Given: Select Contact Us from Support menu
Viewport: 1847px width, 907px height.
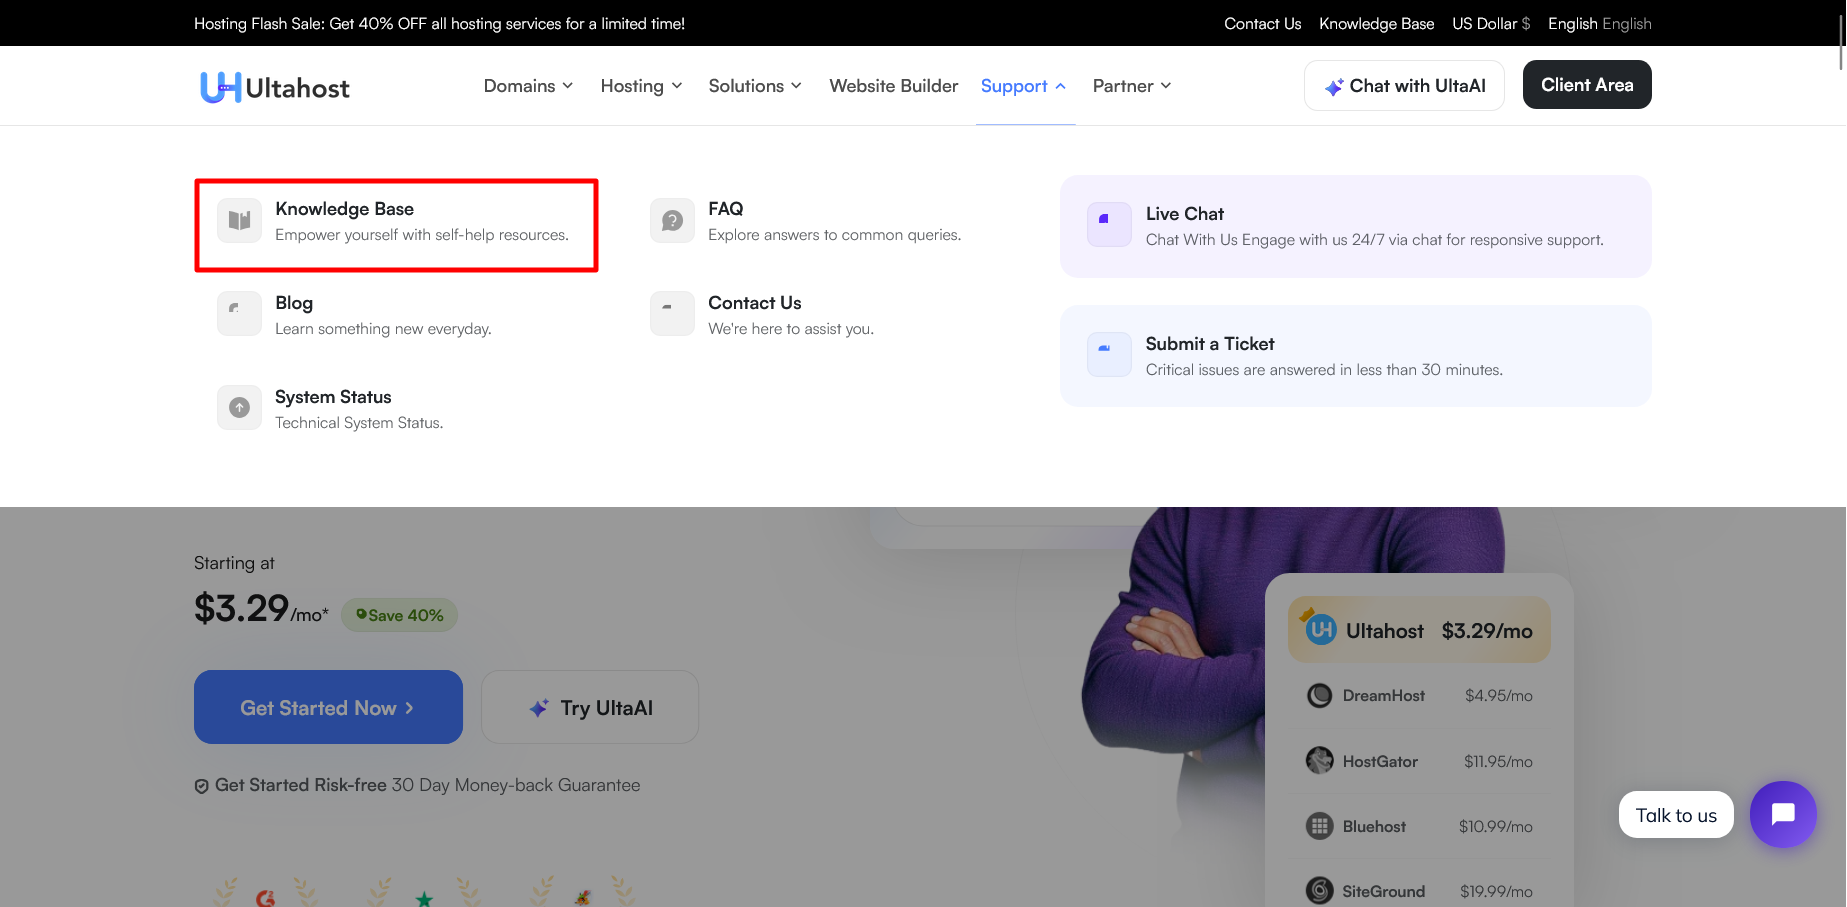Looking at the screenshot, I should coord(763,314).
